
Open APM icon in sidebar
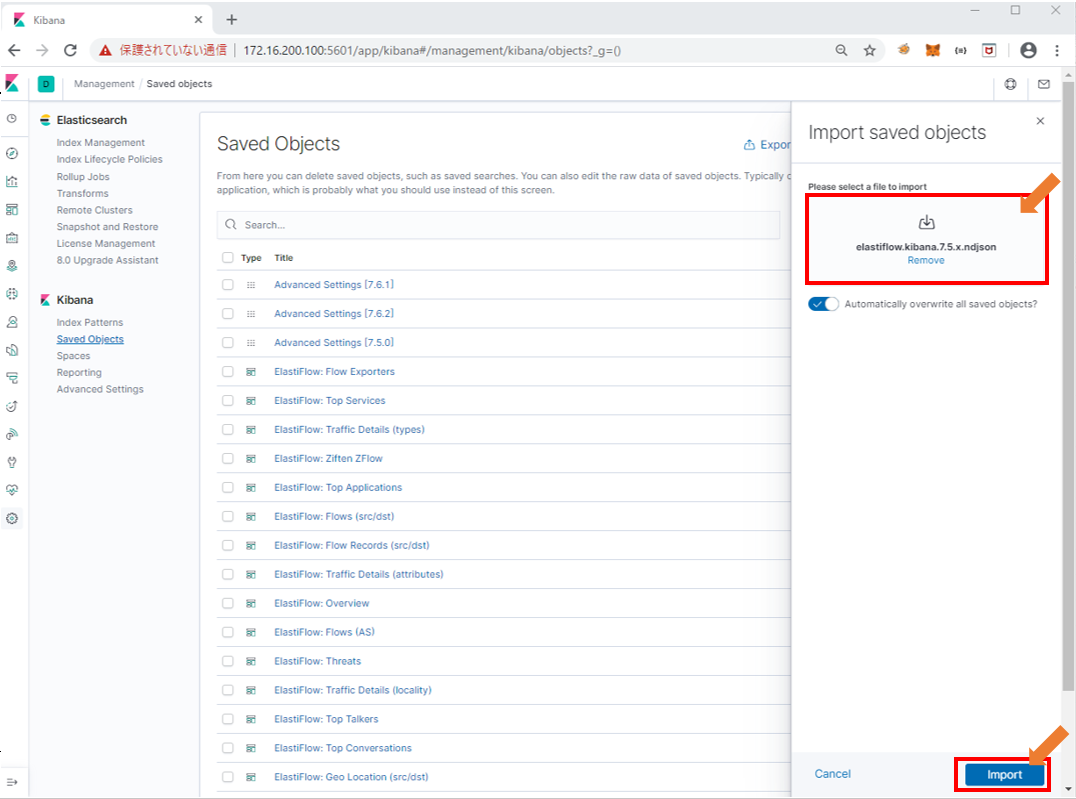coord(12,378)
